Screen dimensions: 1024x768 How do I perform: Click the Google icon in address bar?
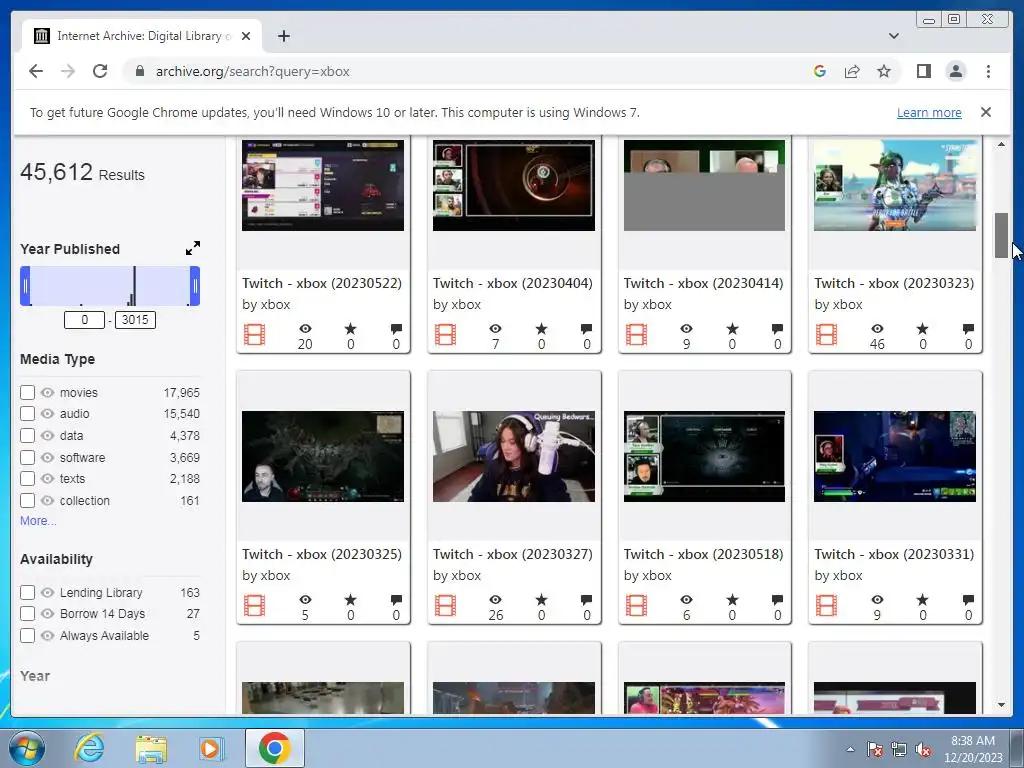[x=820, y=71]
